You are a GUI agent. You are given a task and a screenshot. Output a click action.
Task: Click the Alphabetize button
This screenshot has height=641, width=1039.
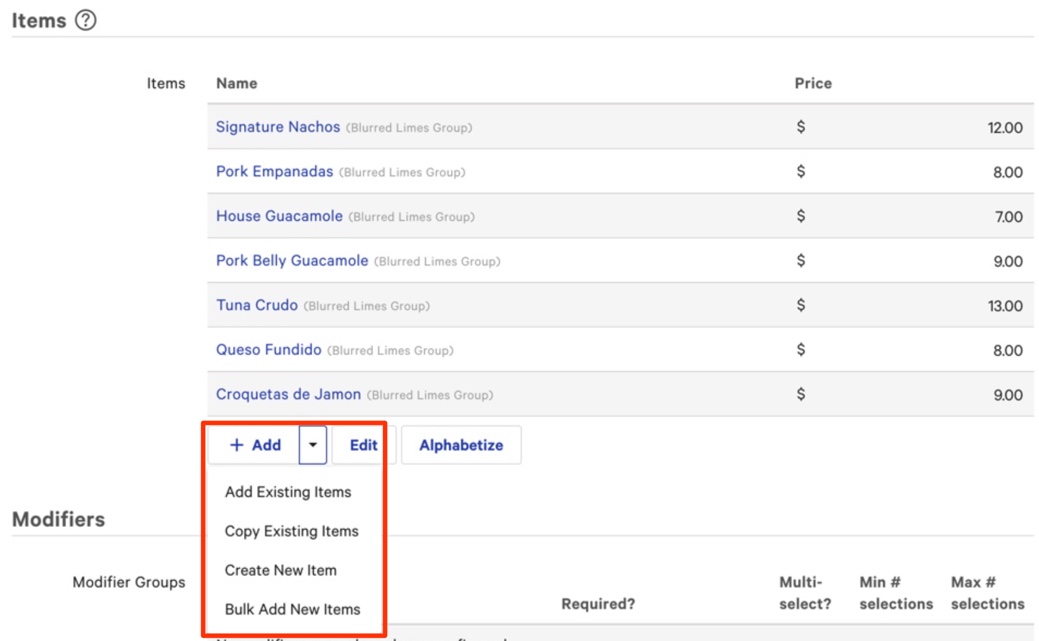pyautogui.click(x=461, y=444)
